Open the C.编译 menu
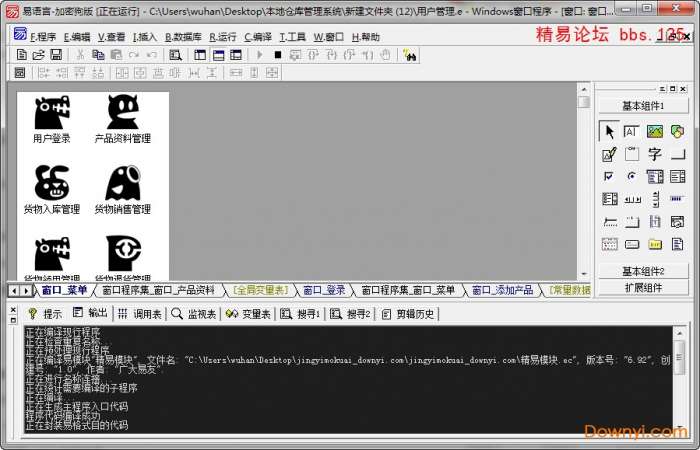Viewport: 700px width, 450px height. point(258,37)
